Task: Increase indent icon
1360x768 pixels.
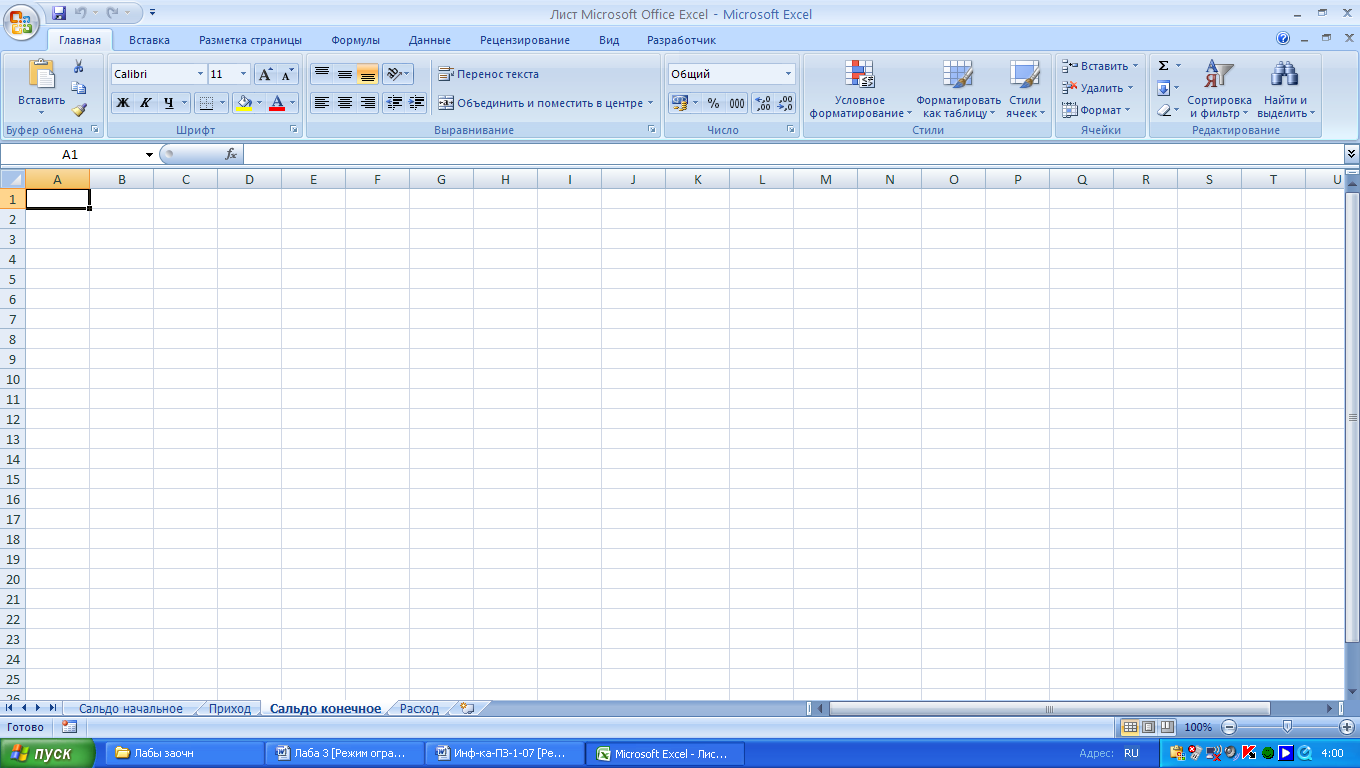Action: coord(417,102)
